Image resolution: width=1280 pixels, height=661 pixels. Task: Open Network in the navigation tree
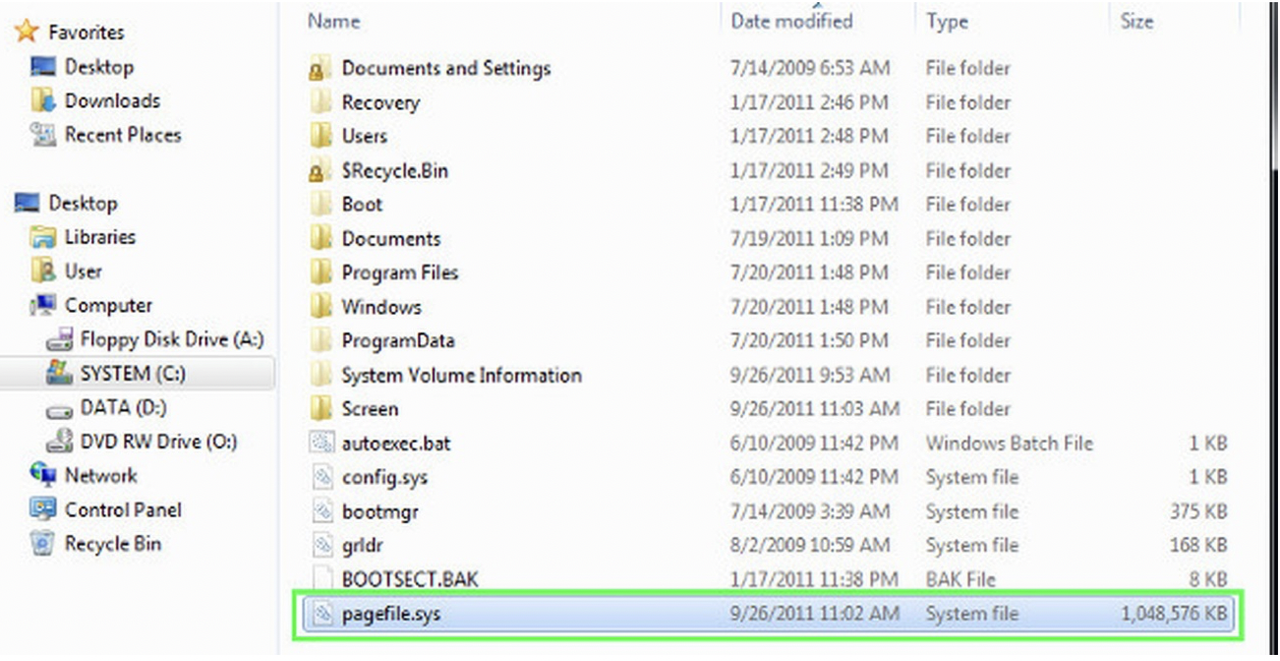(101, 476)
